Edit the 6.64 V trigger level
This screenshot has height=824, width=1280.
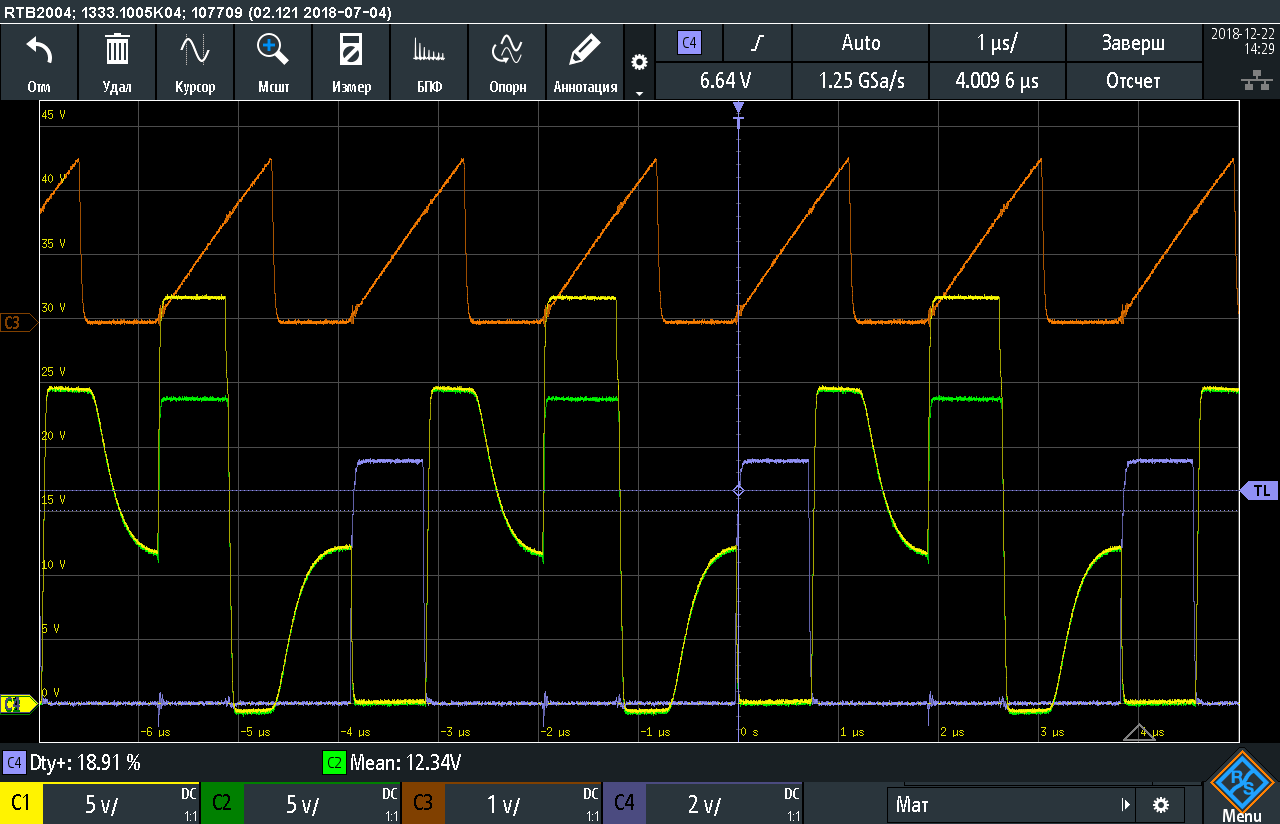(x=725, y=81)
